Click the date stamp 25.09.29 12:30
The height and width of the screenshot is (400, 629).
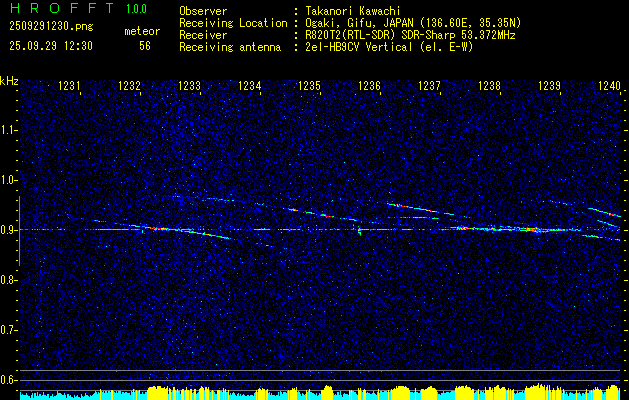[51, 46]
